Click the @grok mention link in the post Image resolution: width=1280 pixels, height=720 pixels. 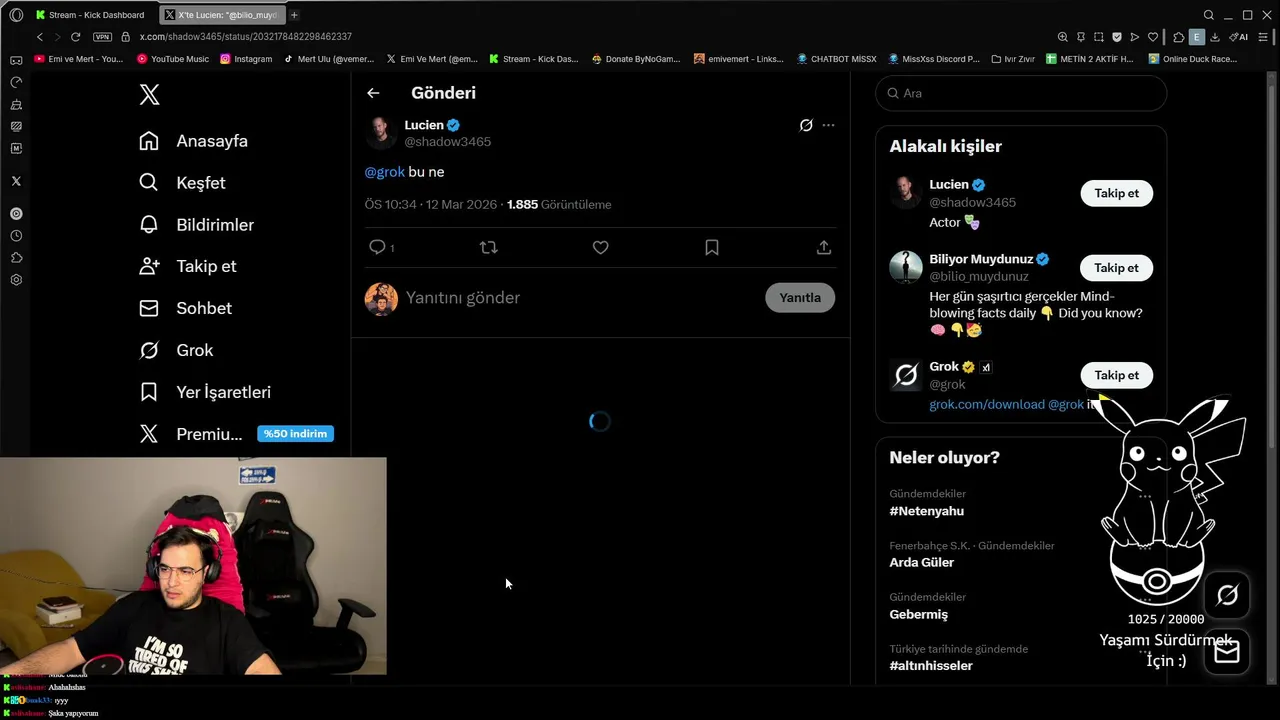click(x=385, y=172)
